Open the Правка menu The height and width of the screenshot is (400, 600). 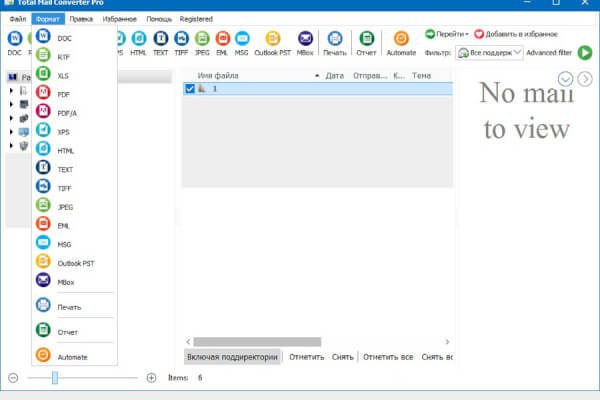tap(81, 19)
